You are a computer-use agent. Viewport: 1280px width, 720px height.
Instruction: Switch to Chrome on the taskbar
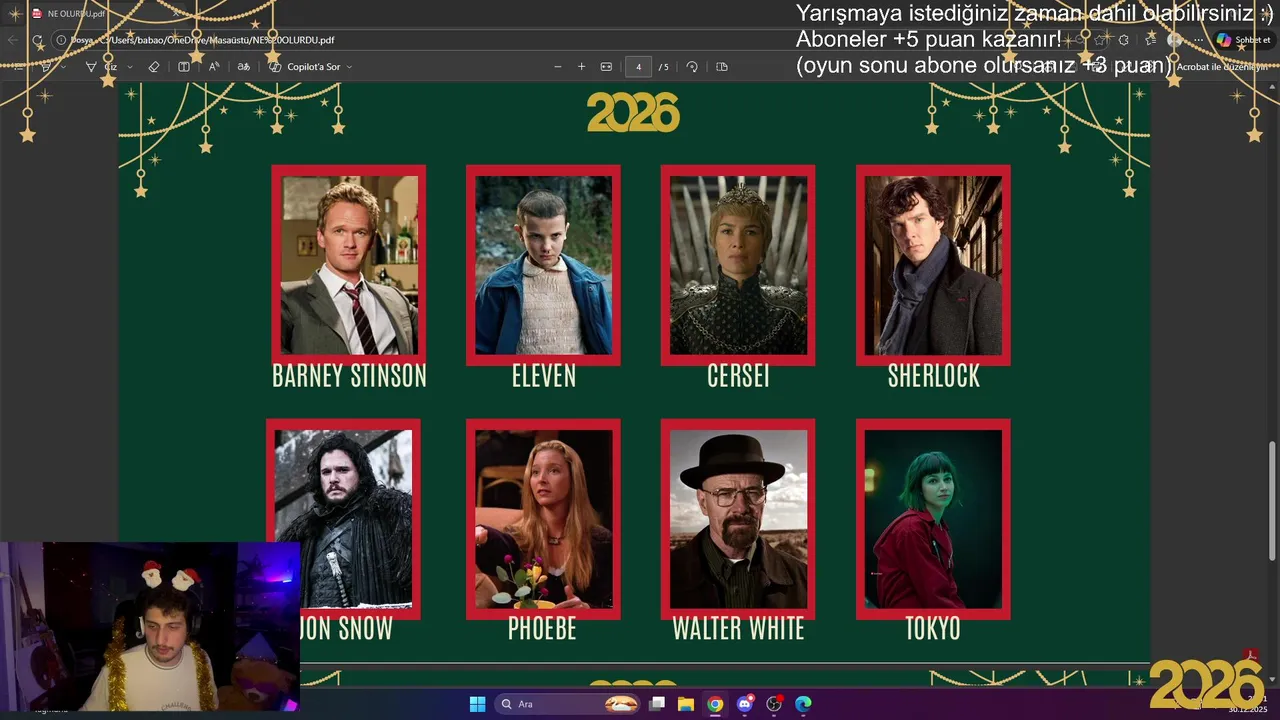715,704
